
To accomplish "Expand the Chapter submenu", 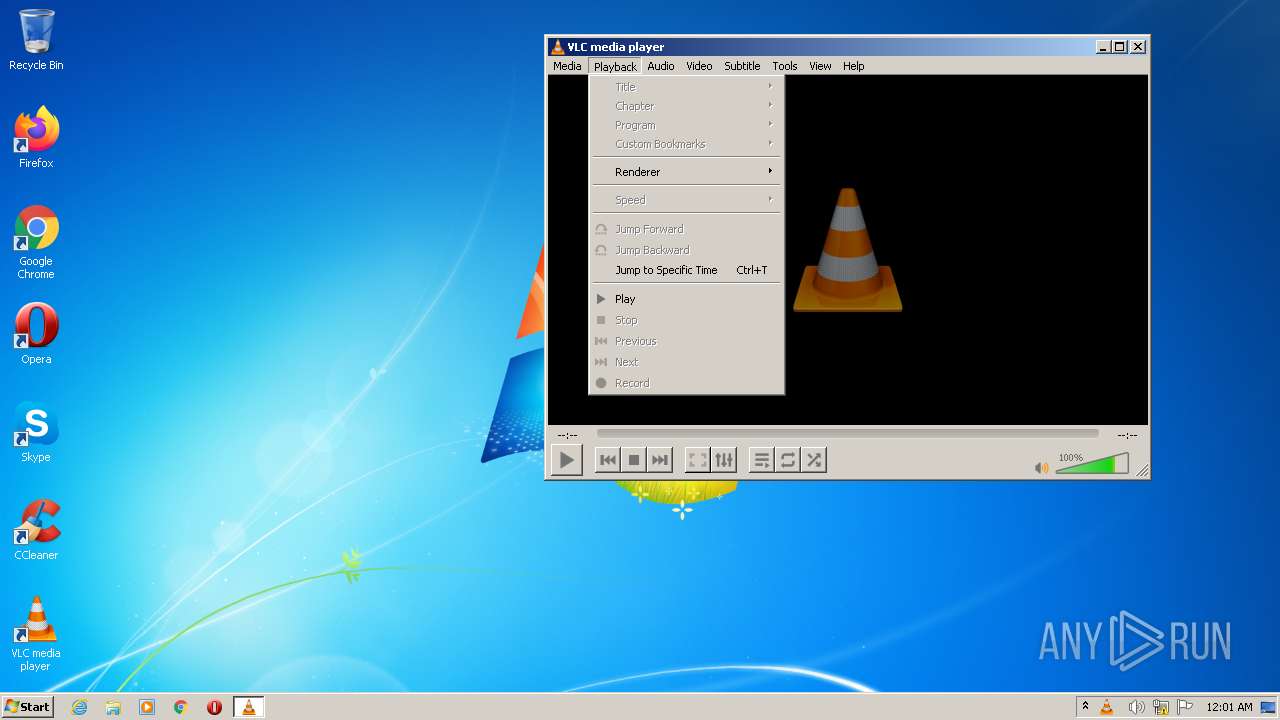I will [686, 106].
